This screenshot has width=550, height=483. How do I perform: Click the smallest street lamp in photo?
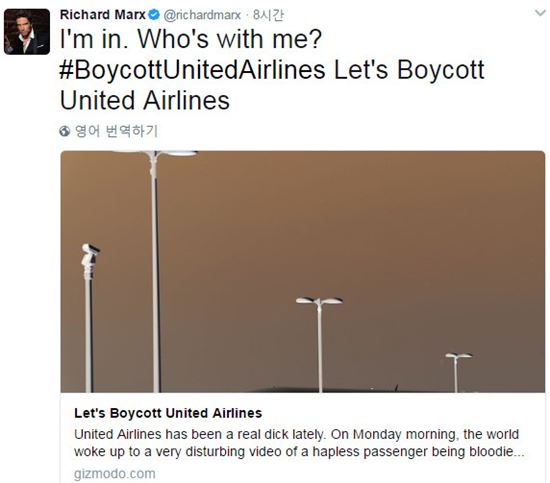[457, 373]
